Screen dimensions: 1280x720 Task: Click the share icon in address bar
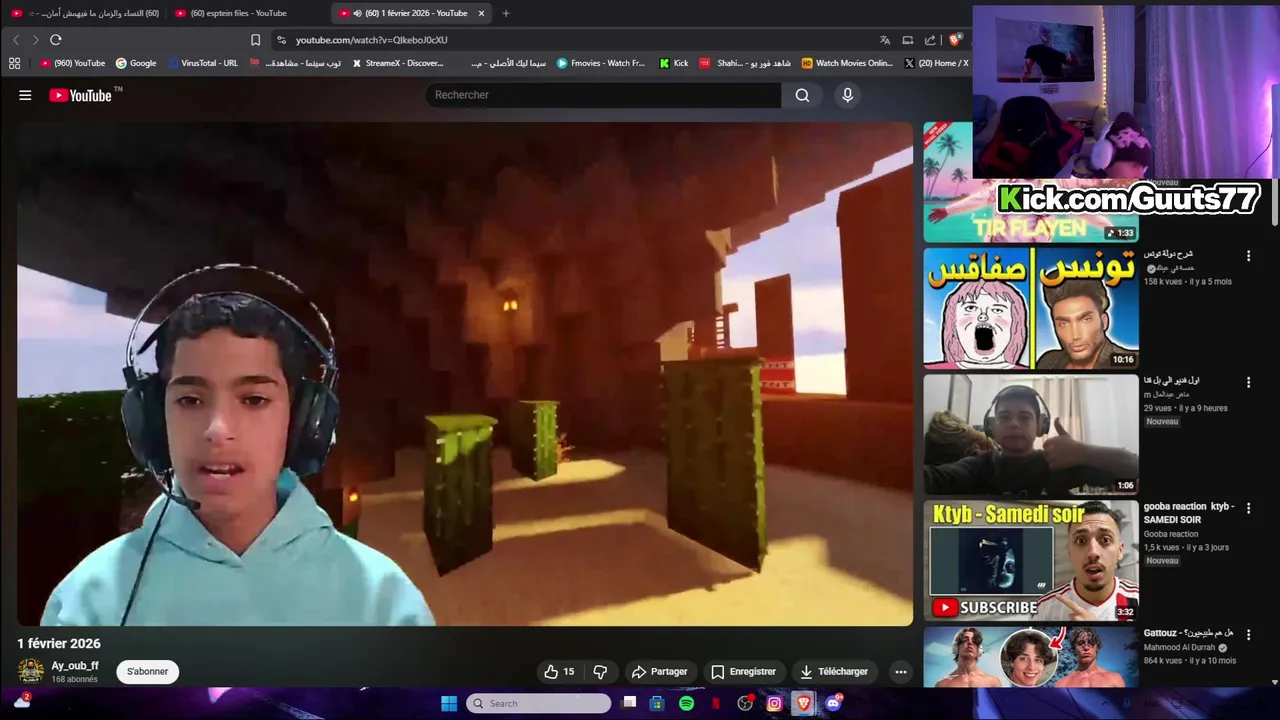tap(930, 40)
